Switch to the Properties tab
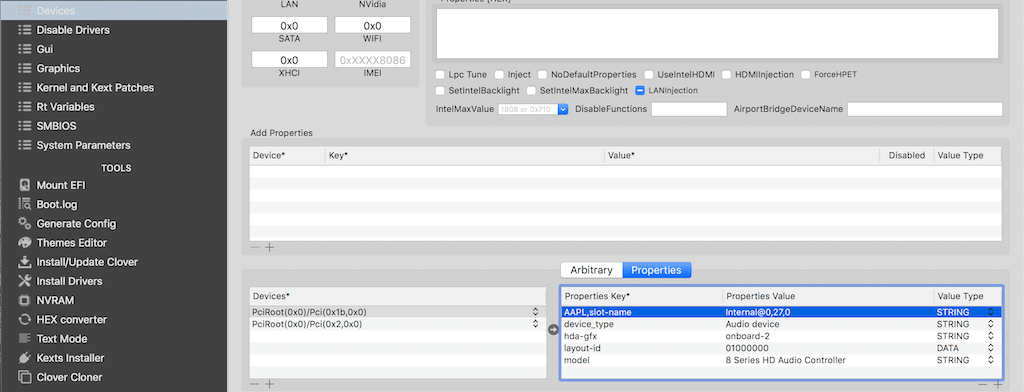 point(656,270)
